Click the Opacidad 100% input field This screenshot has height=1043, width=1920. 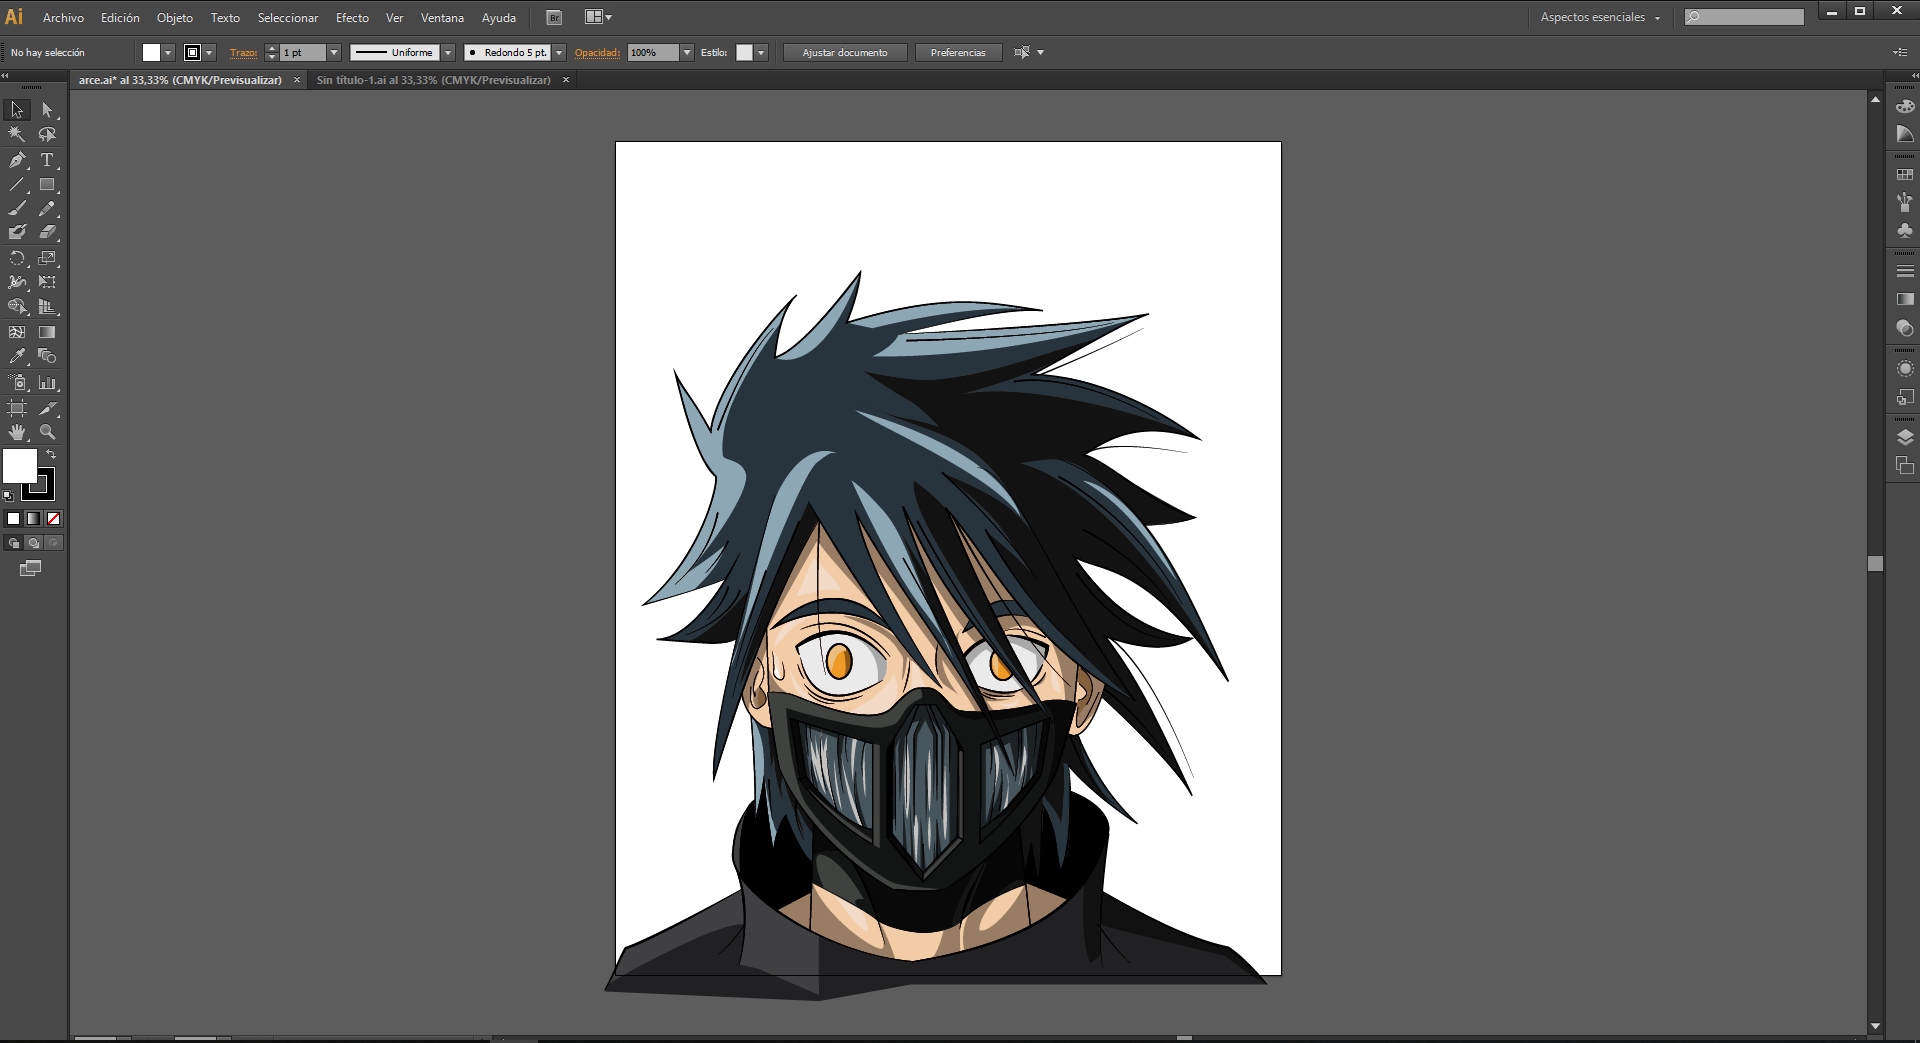click(x=653, y=53)
